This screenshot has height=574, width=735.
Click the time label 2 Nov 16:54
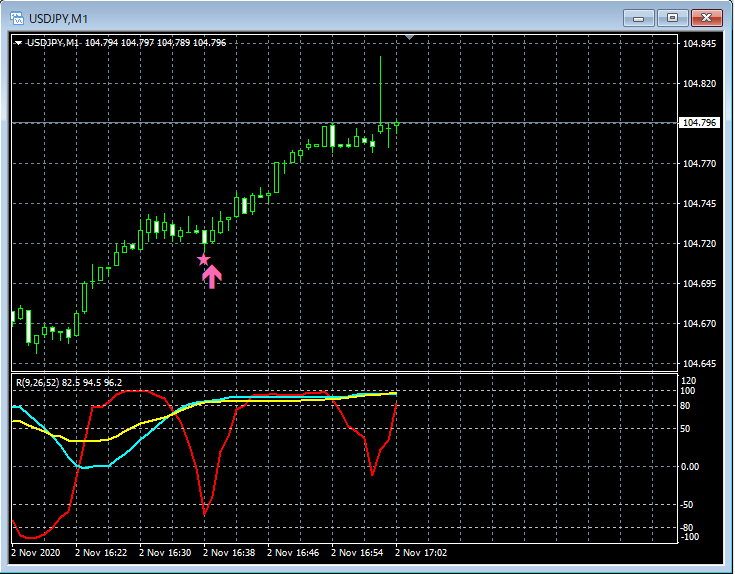[x=357, y=552]
